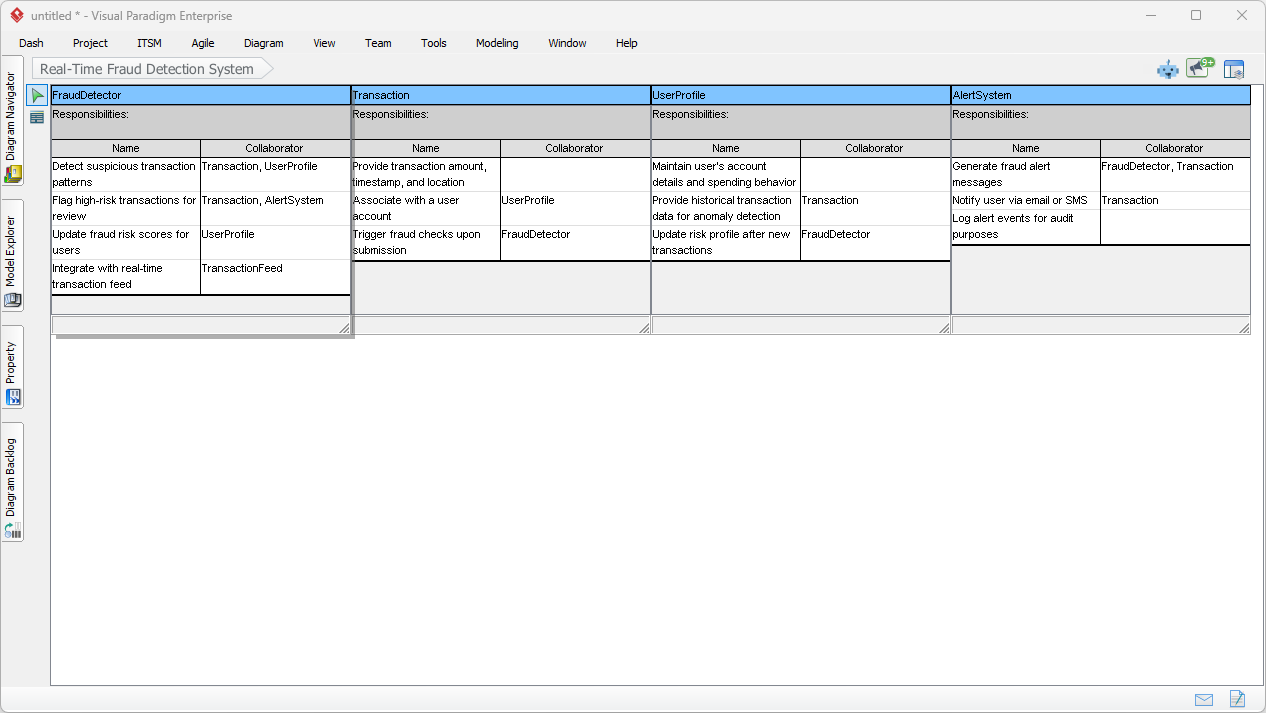This screenshot has width=1266, height=713.
Task: Open the Modeling menu
Action: [496, 43]
